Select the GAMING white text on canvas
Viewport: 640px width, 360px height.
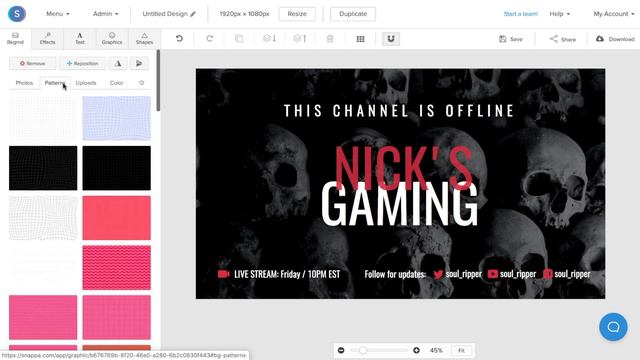(399, 205)
